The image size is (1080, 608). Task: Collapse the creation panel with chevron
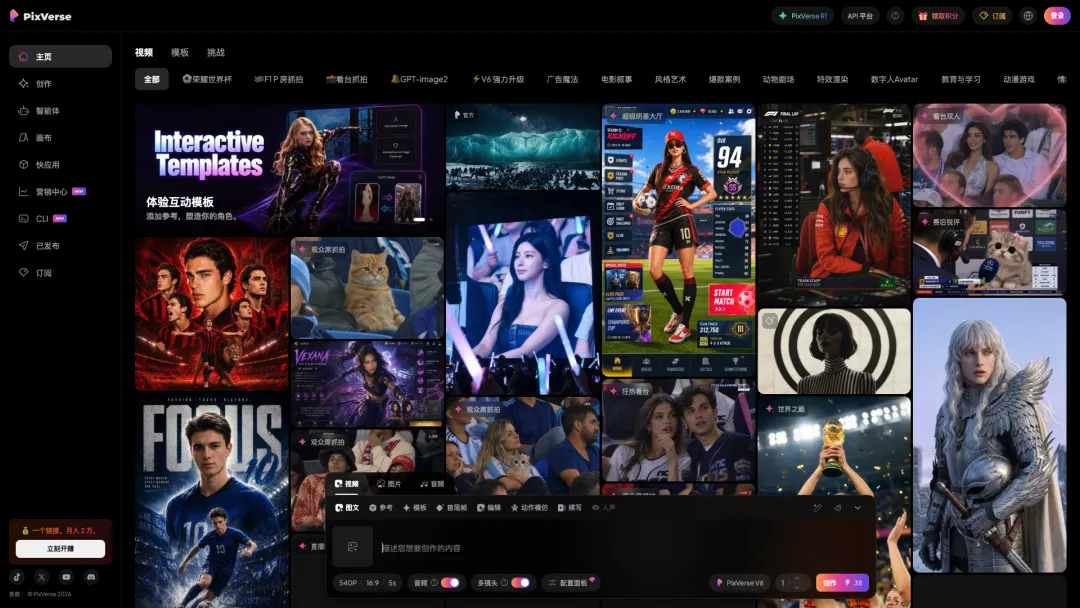coord(858,507)
